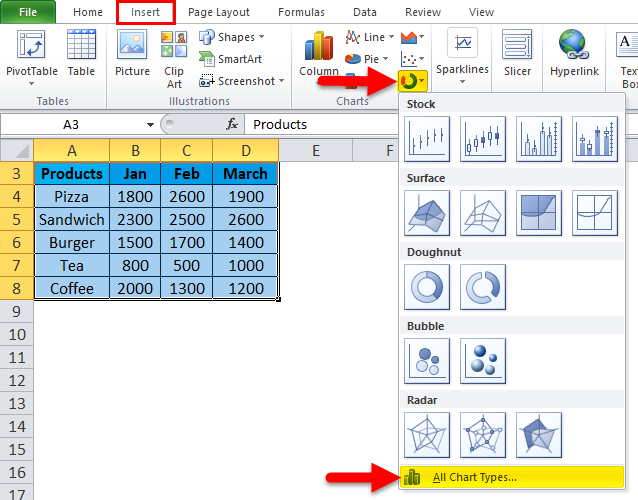638x500 pixels.
Task: Insert a Picture
Action: coord(132,53)
